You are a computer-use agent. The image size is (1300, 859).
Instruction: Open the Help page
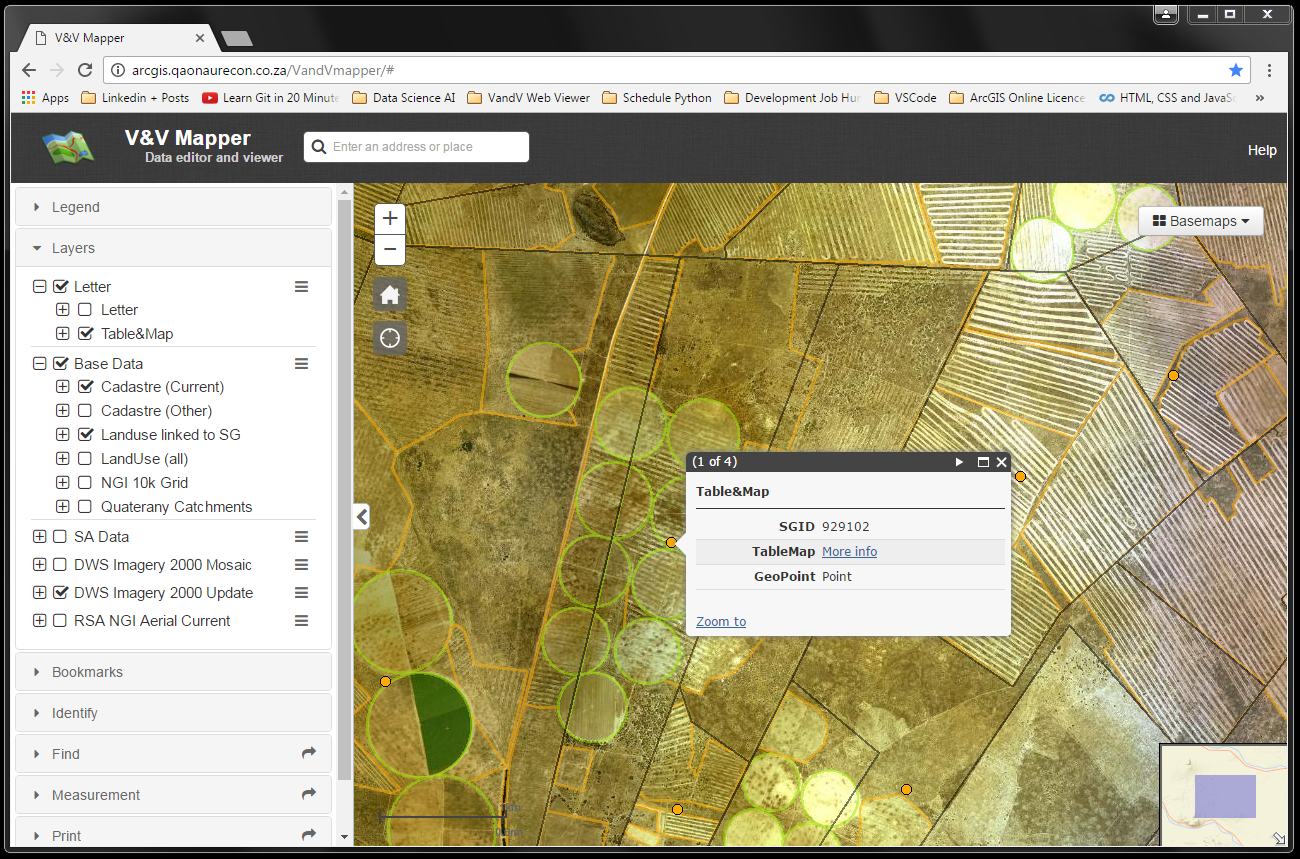1262,150
